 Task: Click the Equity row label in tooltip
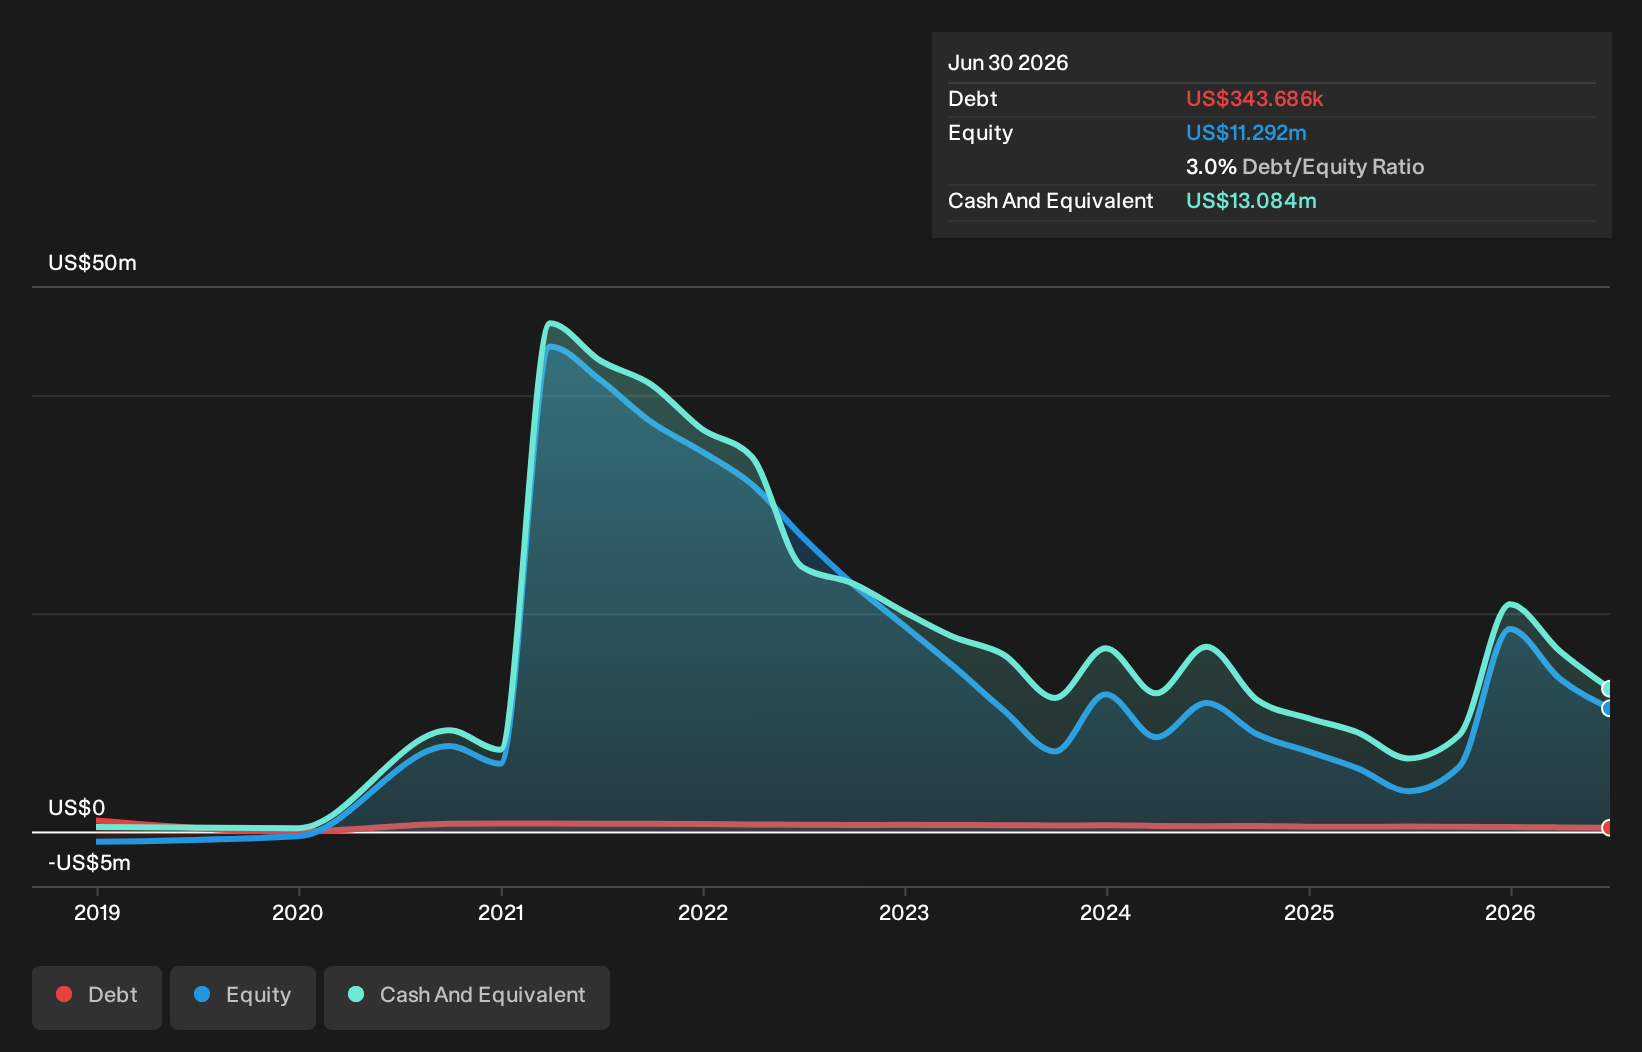(x=981, y=133)
